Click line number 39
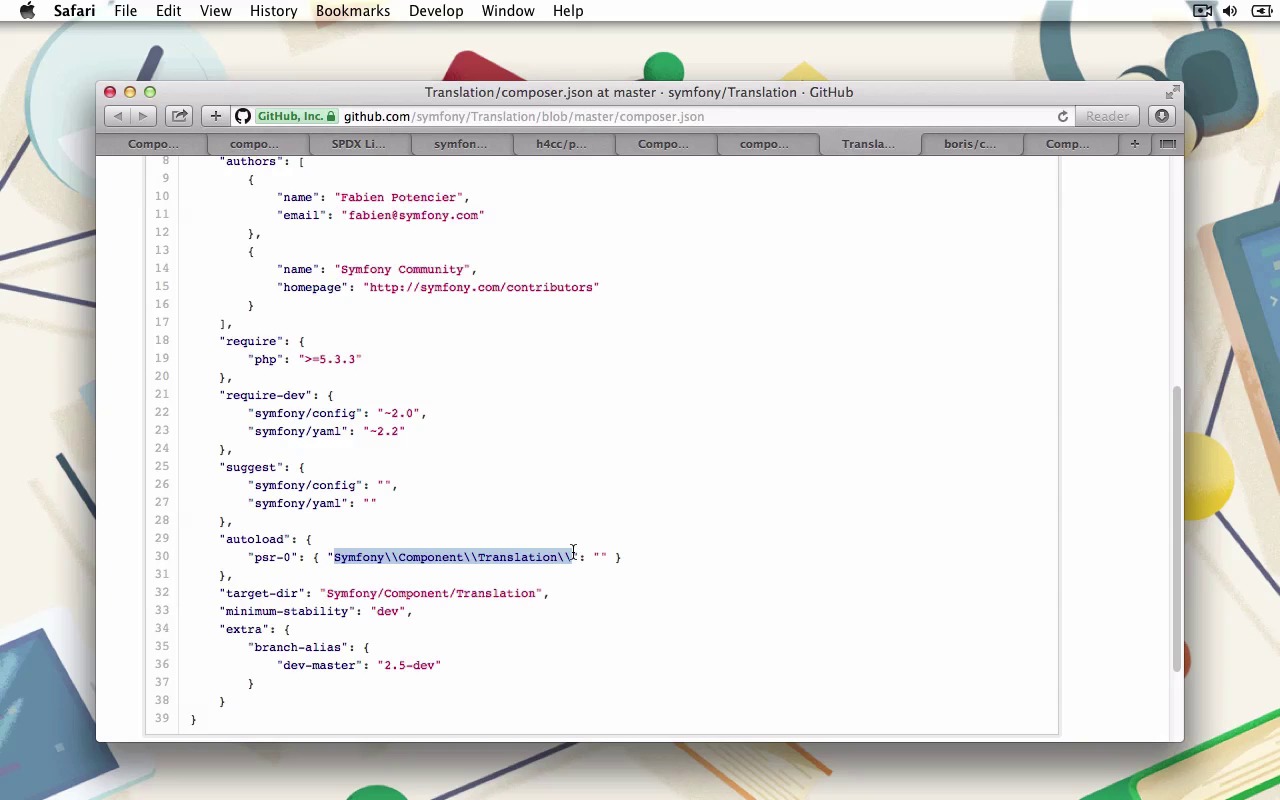The image size is (1280, 800). click(x=161, y=719)
